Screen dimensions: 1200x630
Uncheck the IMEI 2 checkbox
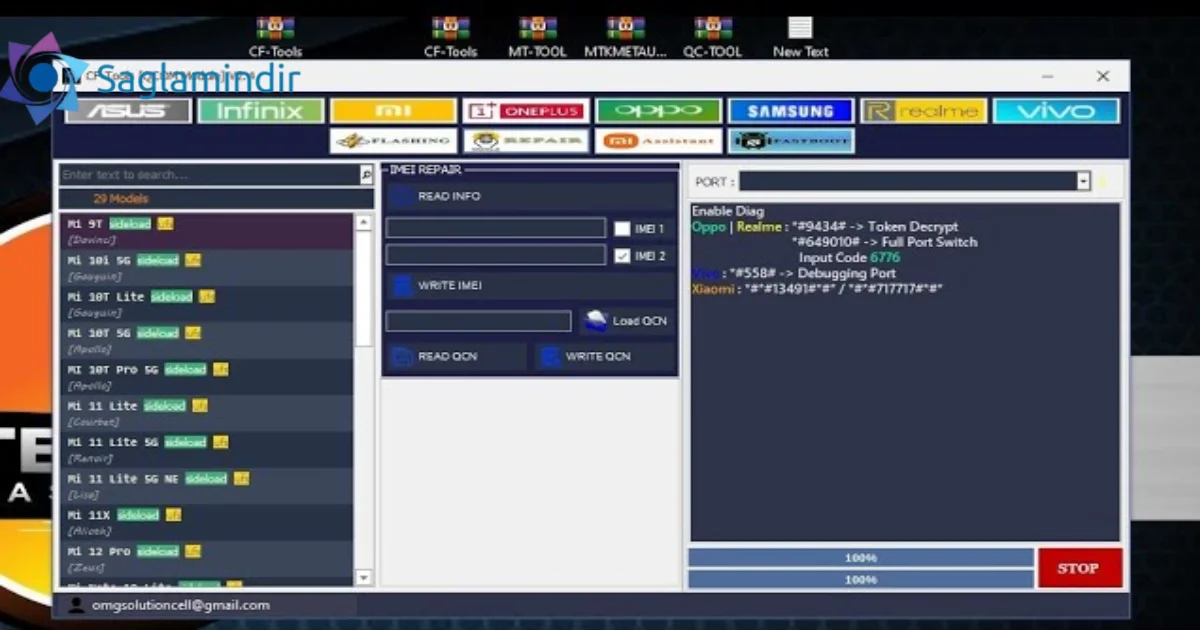pos(622,256)
